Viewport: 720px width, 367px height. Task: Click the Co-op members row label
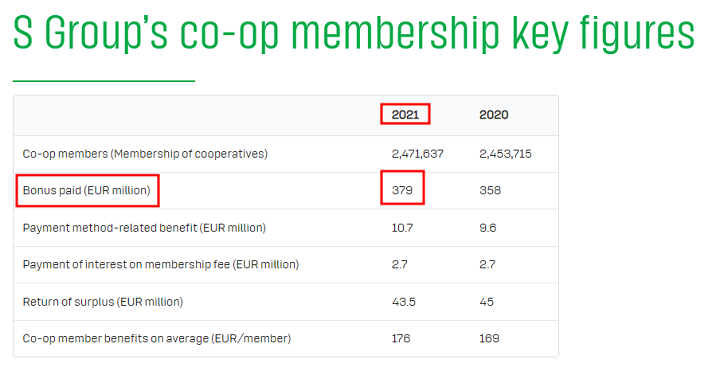[145, 154]
